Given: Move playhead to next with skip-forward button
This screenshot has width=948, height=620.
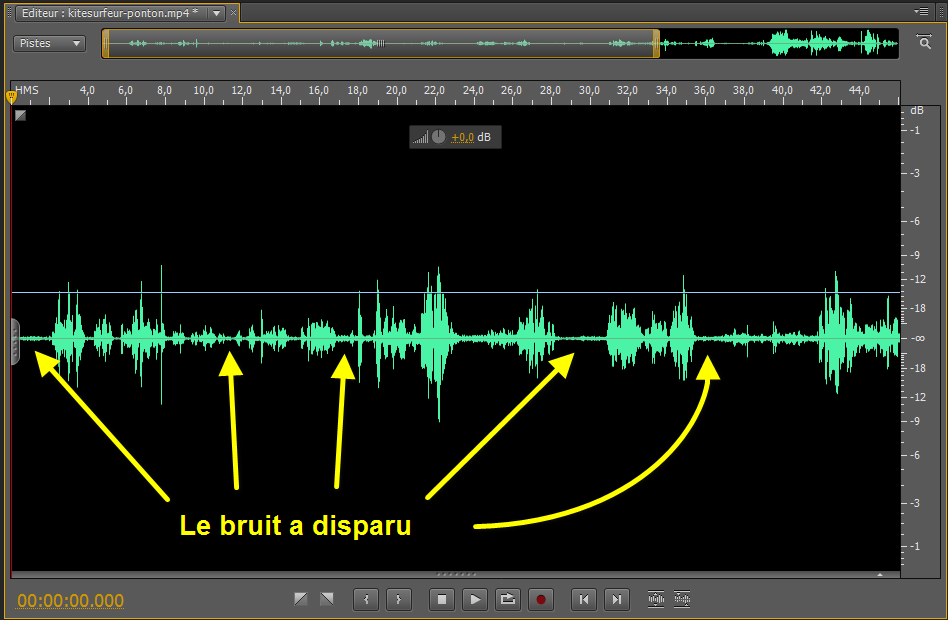Looking at the screenshot, I should coord(617,599).
